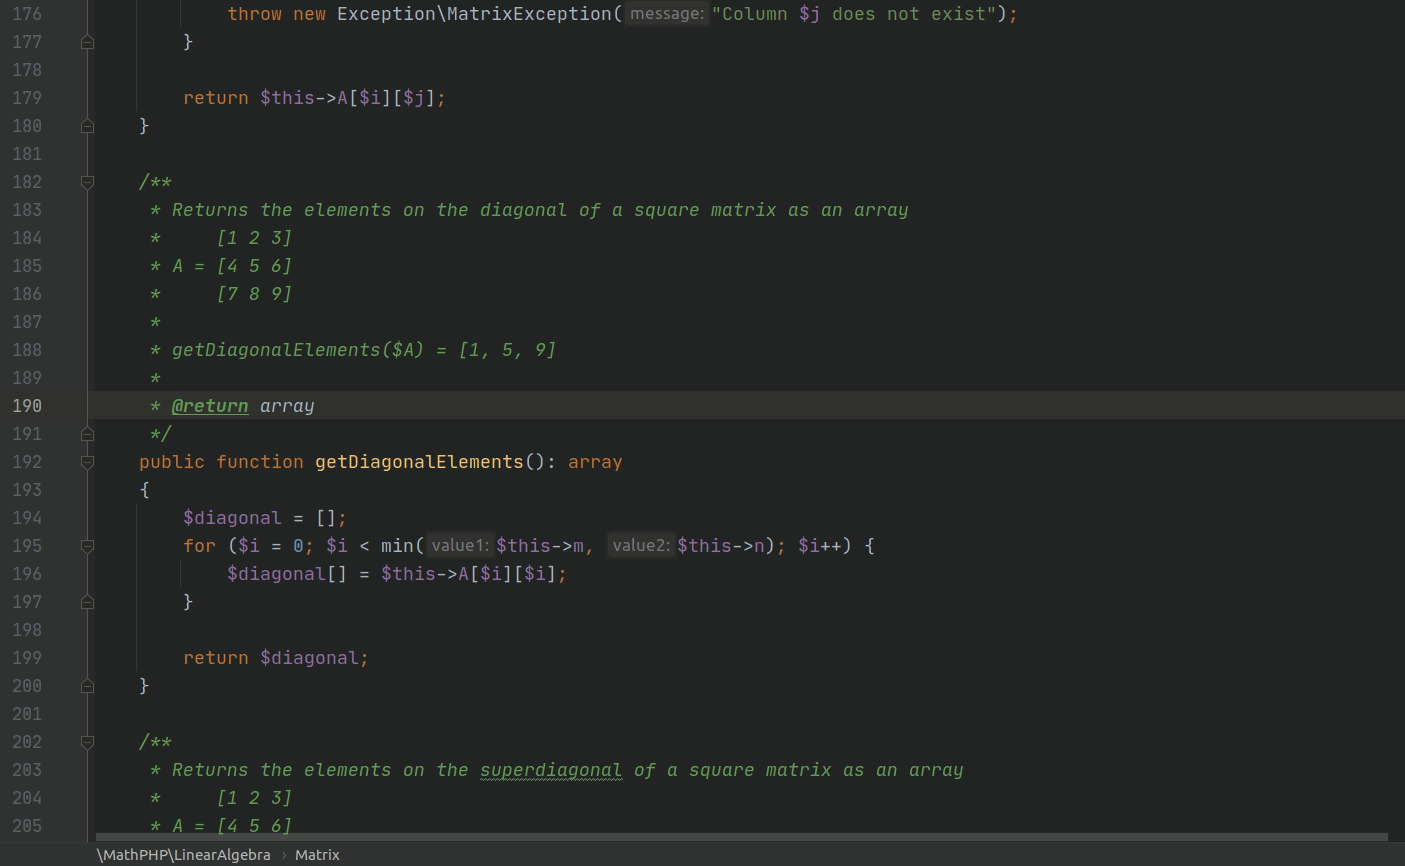This screenshot has width=1405, height=866.
Task: Click the 'value1:' parameter hint
Action: pos(460,546)
